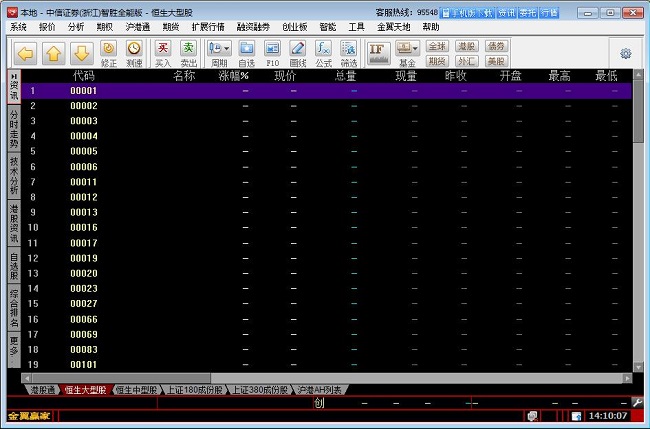The image size is (650, 429).
Task: Click the 金翼赢家 status bar logo
Action: pos(29,416)
